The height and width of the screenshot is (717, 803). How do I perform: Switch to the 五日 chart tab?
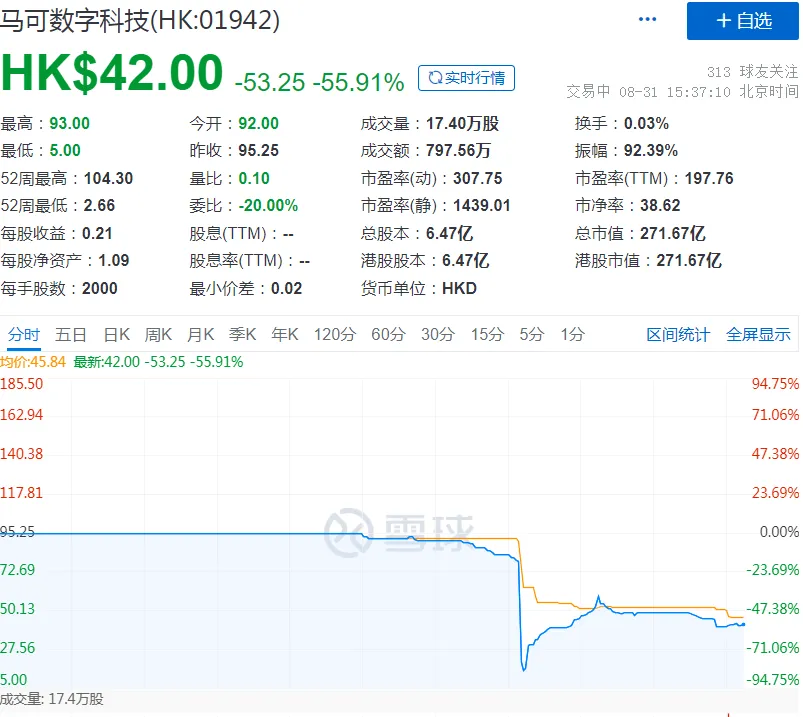(x=71, y=335)
